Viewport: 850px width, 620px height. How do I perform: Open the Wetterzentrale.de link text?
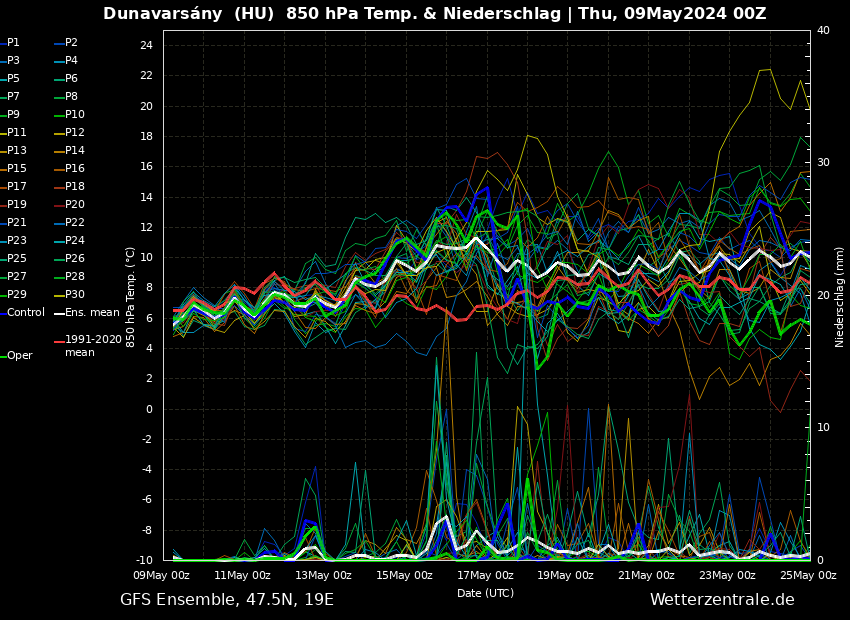(722, 600)
